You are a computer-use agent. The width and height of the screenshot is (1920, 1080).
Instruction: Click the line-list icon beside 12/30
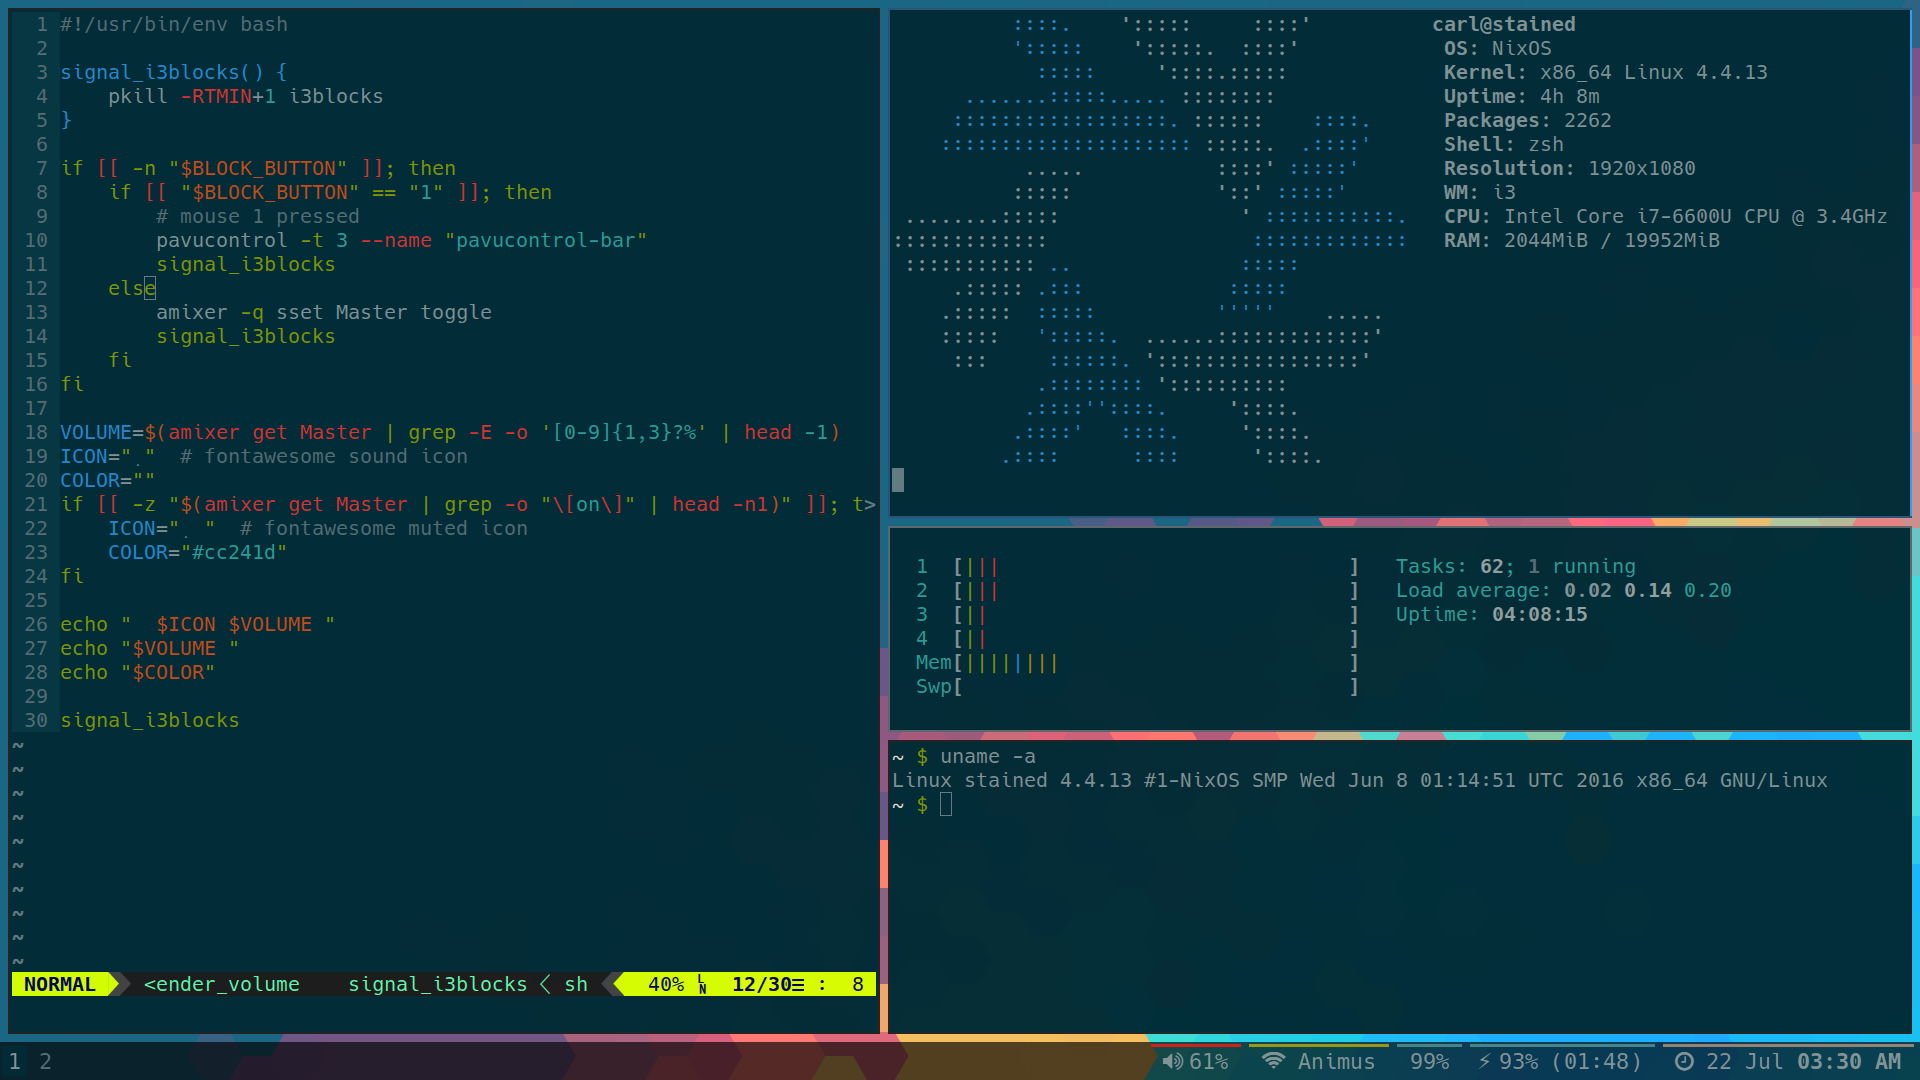pyautogui.click(x=800, y=984)
